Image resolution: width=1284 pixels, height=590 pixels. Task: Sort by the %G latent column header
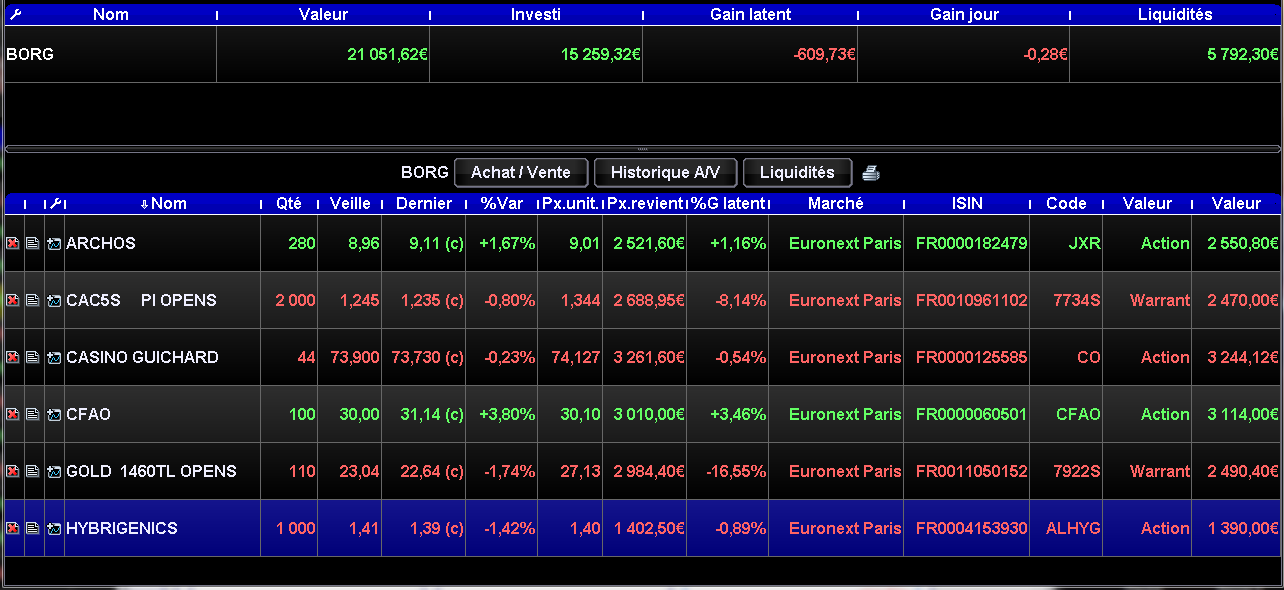click(x=728, y=203)
